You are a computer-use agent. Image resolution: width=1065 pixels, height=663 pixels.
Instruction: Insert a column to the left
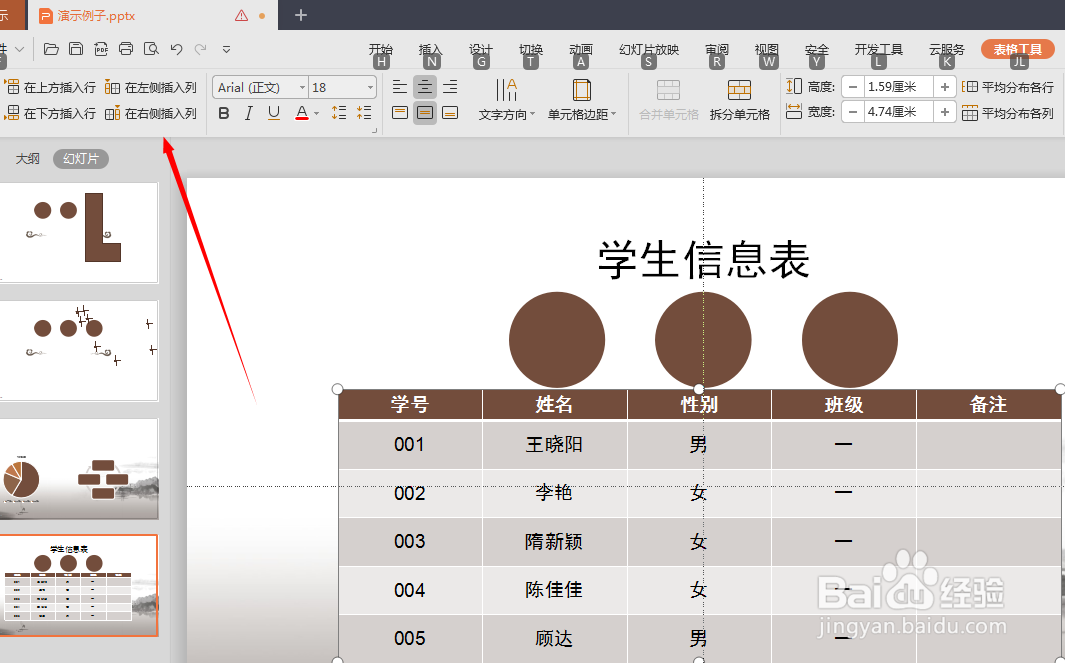pos(150,87)
